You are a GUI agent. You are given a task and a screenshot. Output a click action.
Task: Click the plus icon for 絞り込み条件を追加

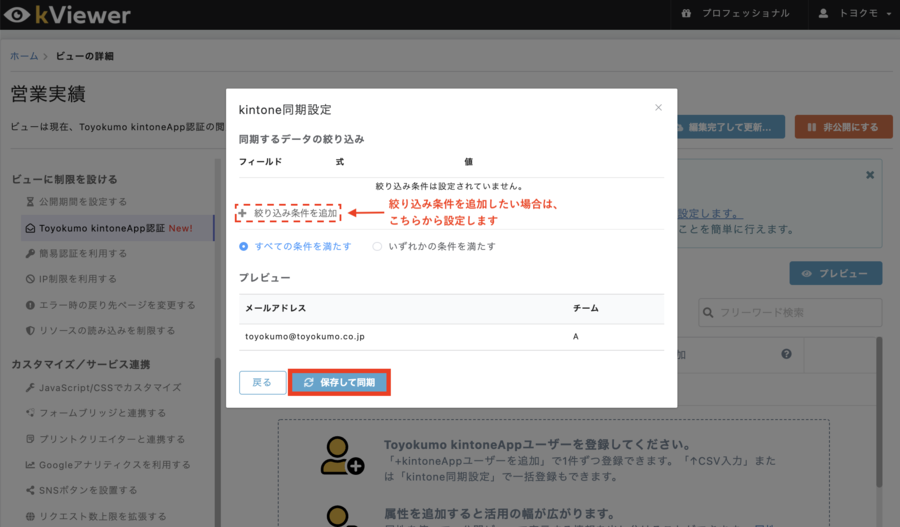[243, 213]
